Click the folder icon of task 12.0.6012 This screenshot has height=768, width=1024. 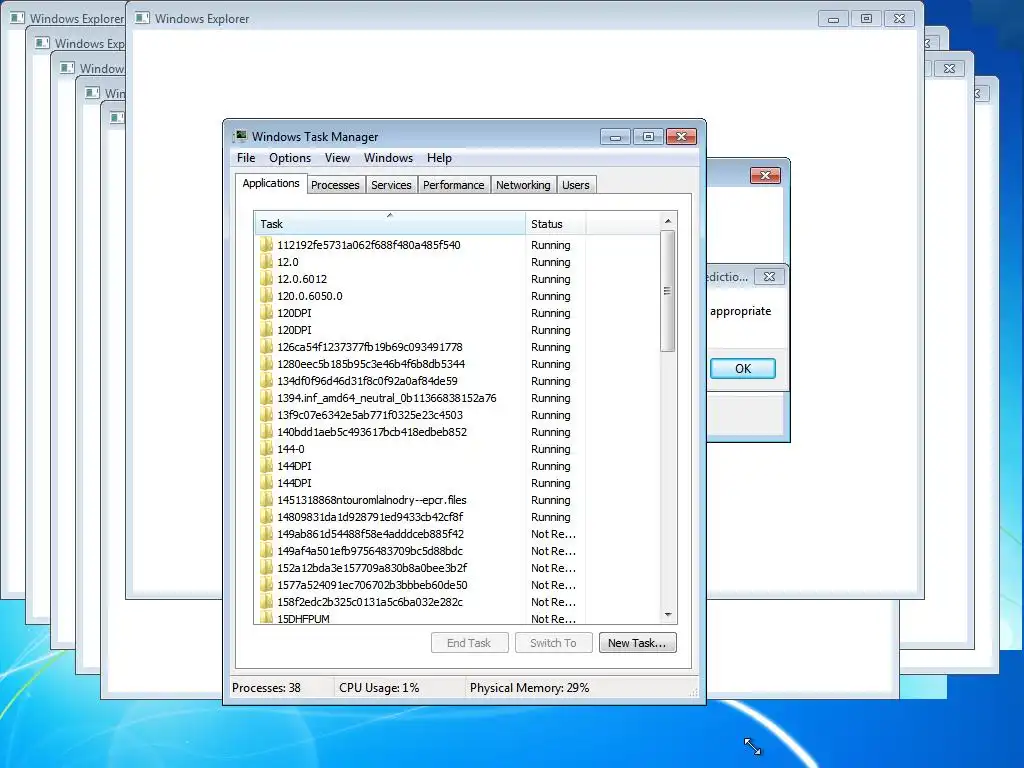pyautogui.click(x=266, y=279)
